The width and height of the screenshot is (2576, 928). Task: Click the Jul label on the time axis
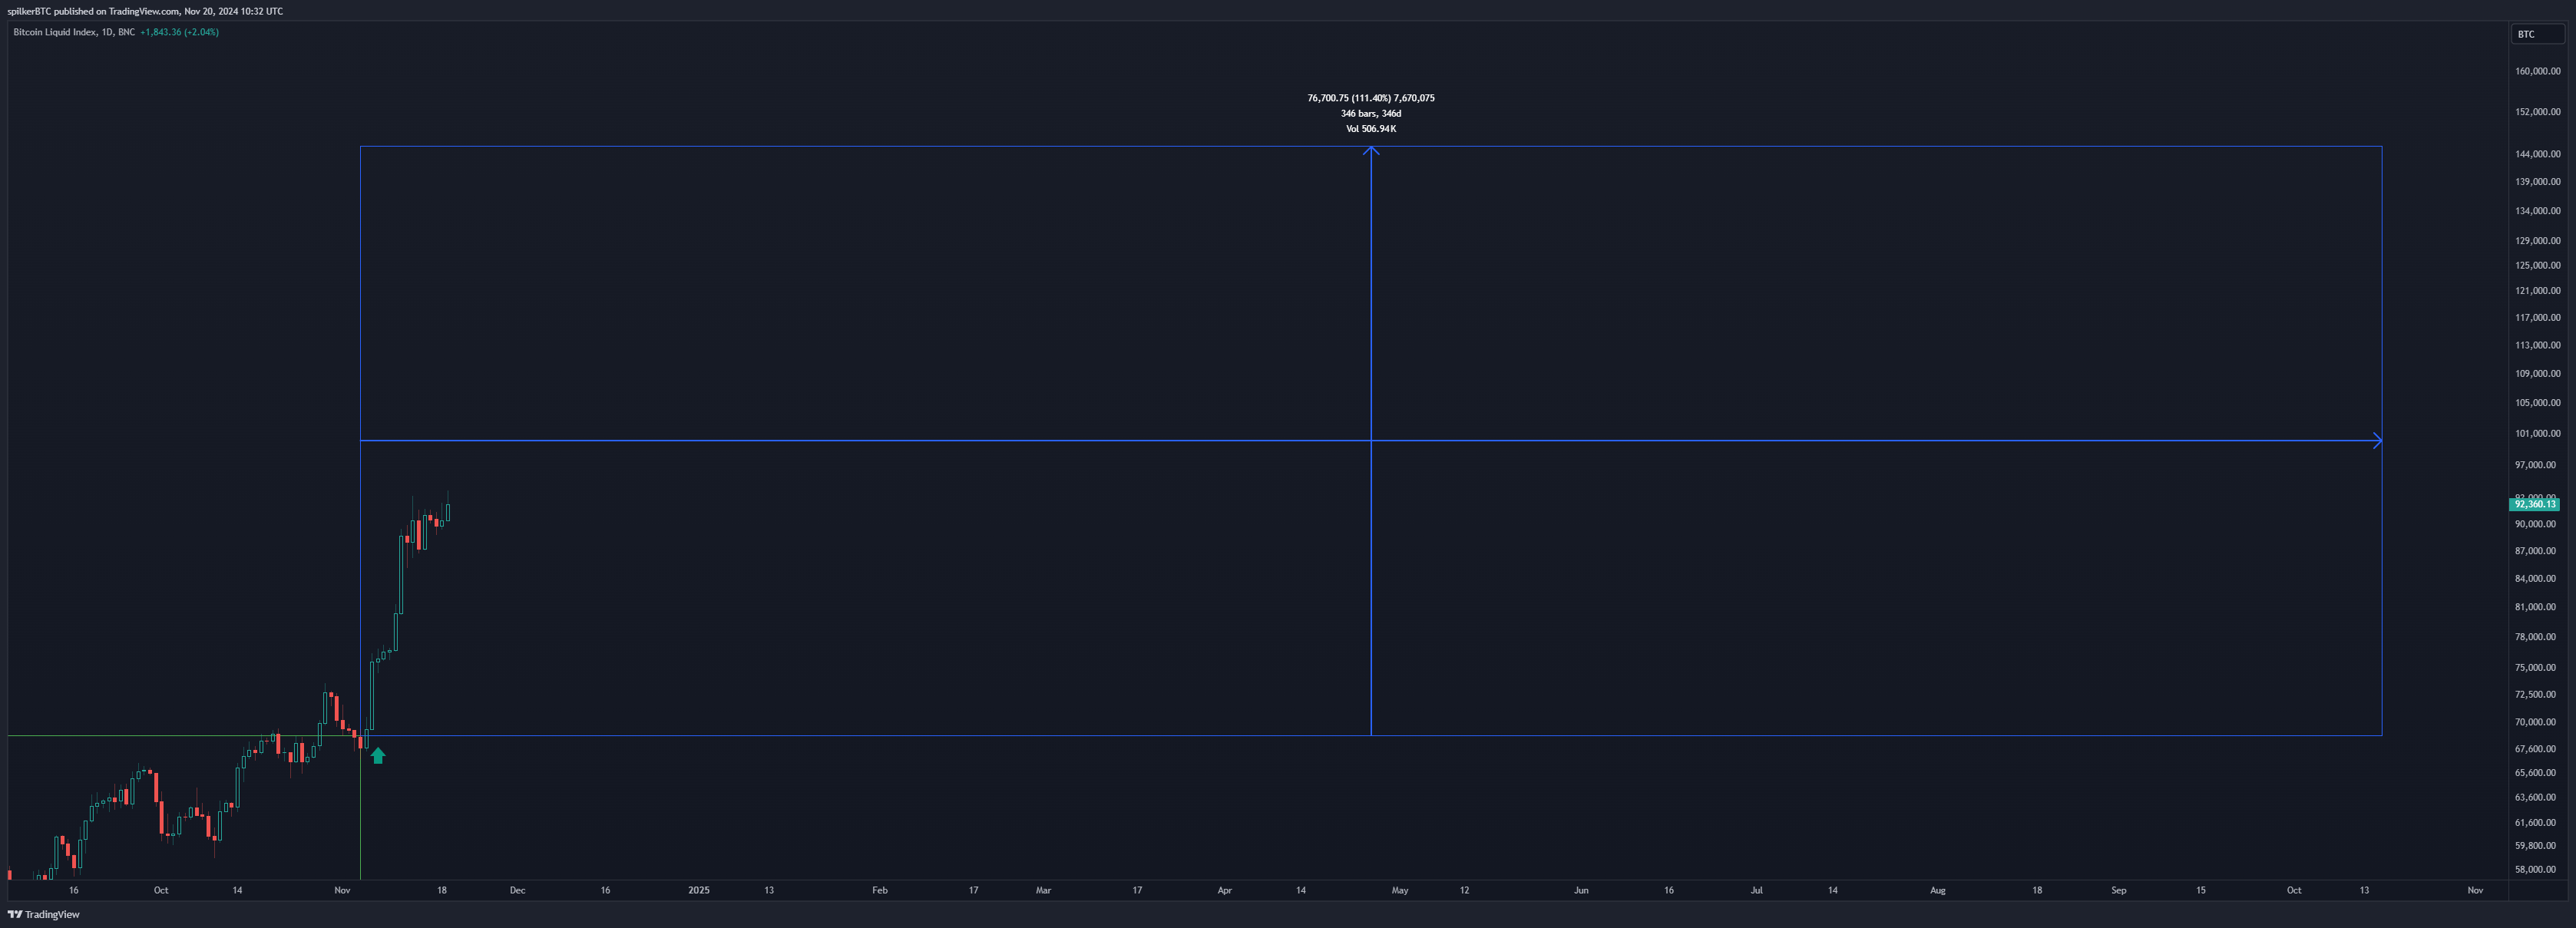pyautogui.click(x=1756, y=890)
